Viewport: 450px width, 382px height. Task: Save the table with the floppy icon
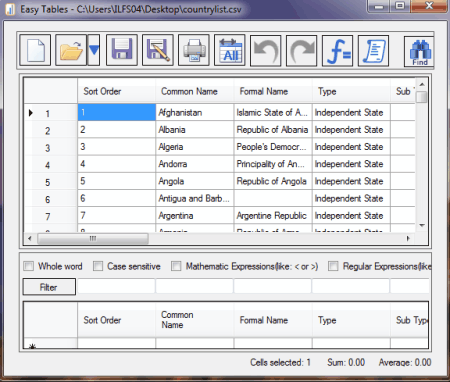(x=122, y=50)
